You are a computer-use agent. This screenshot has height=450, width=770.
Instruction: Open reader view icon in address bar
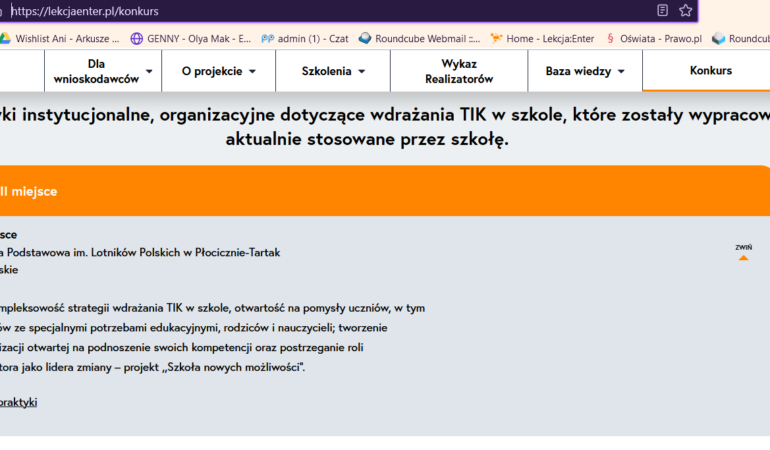[x=662, y=11]
